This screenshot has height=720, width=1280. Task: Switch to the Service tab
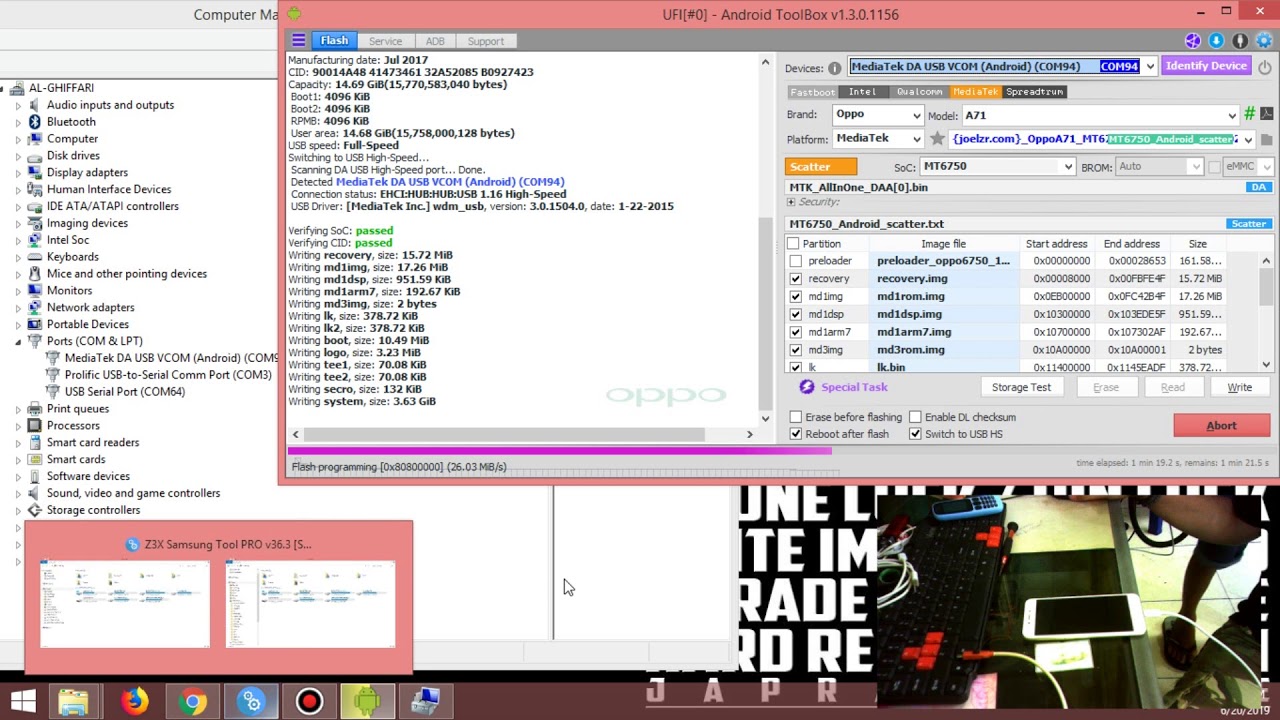pyautogui.click(x=385, y=41)
